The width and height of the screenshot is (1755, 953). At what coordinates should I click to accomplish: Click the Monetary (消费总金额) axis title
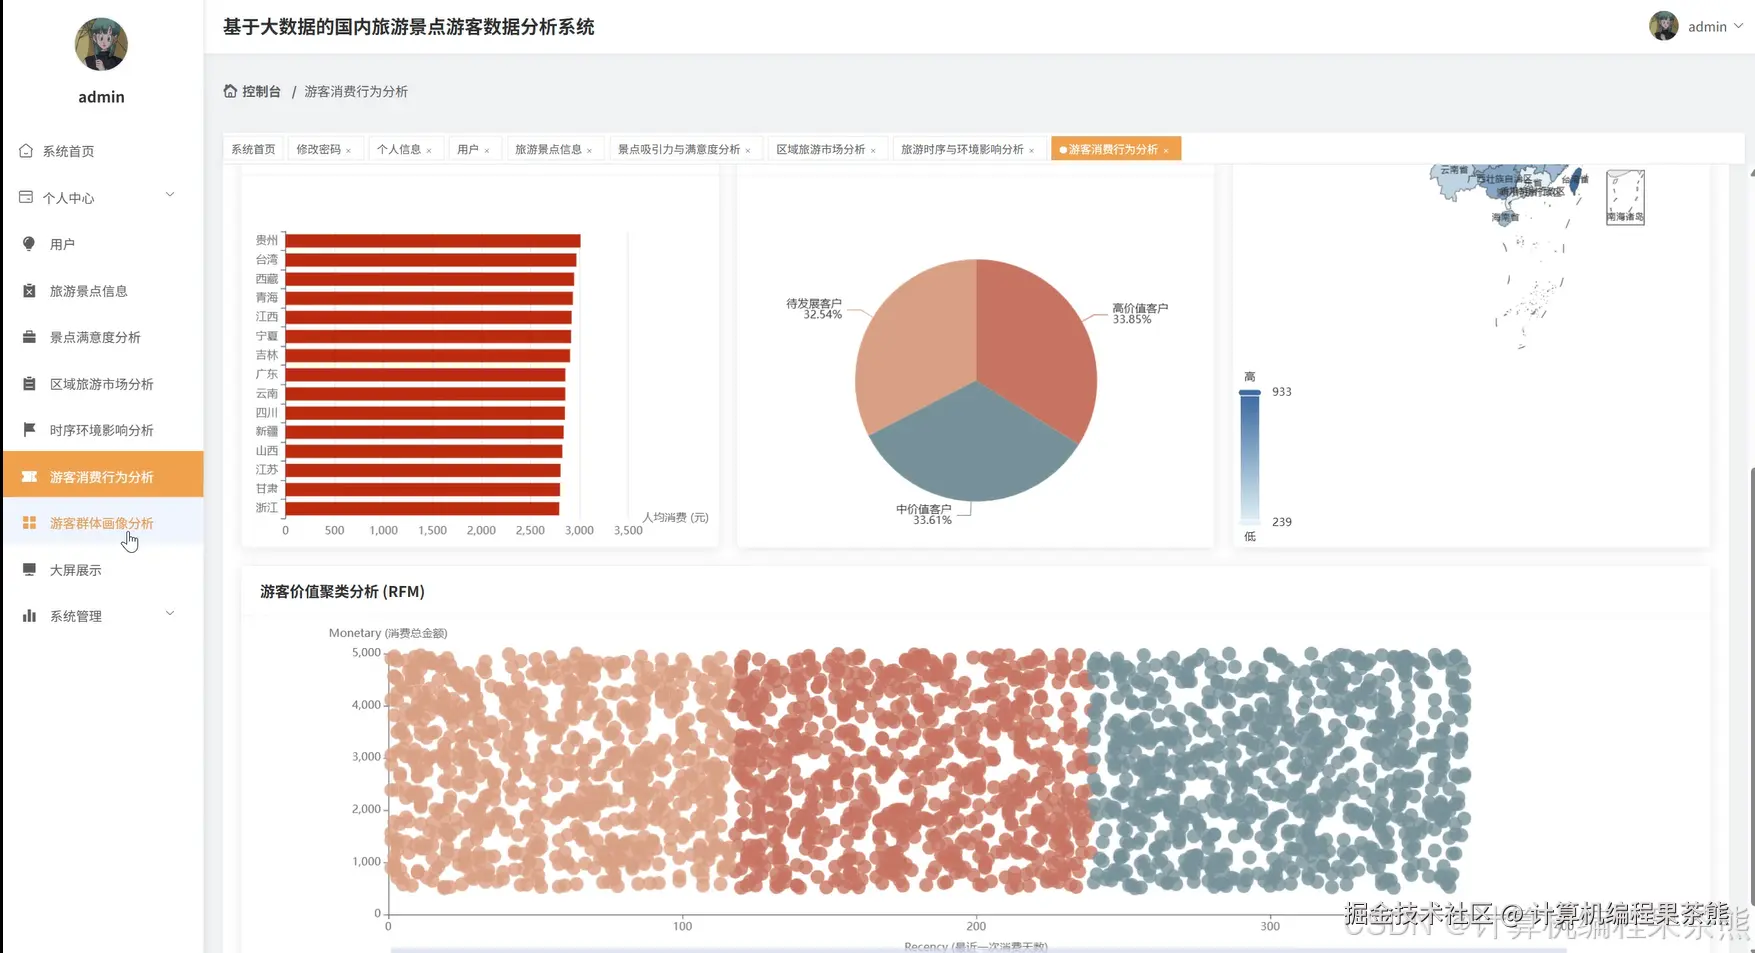pos(388,633)
